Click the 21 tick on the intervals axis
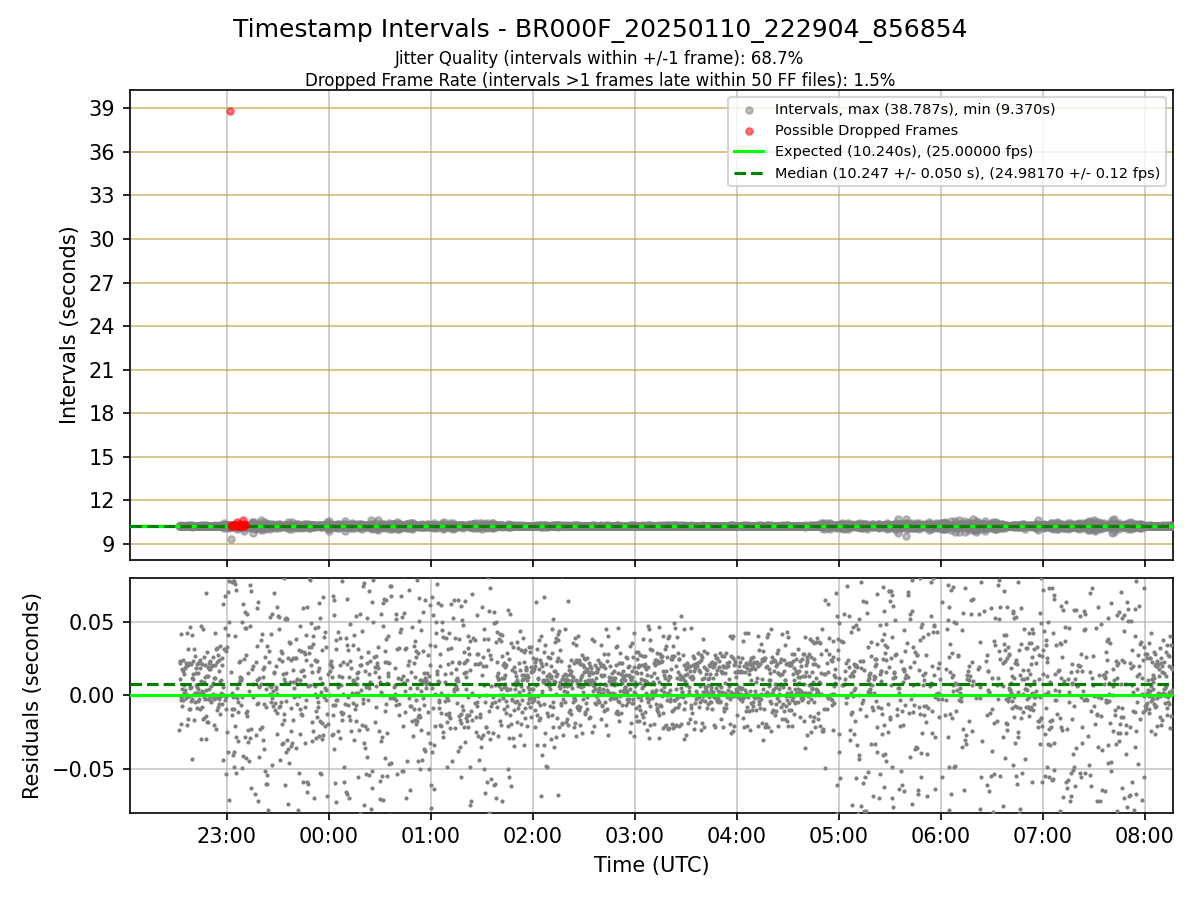The width and height of the screenshot is (1200, 900). 103,370
